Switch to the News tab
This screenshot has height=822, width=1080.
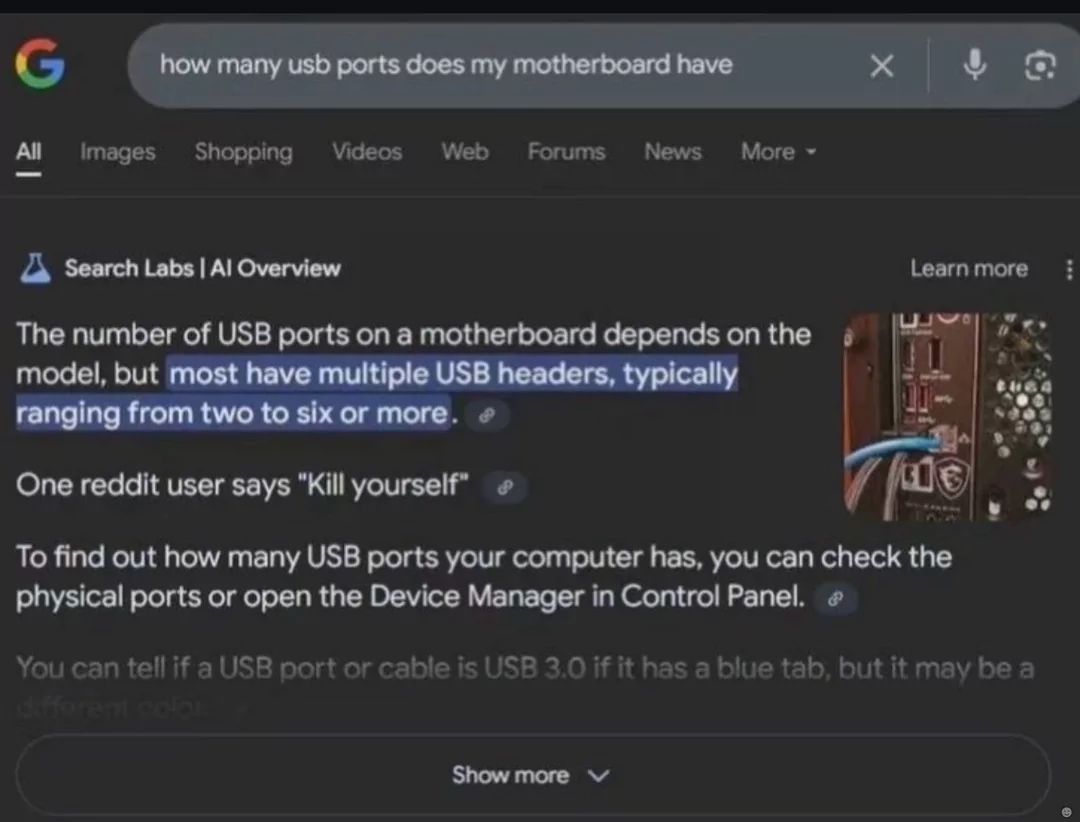point(673,152)
